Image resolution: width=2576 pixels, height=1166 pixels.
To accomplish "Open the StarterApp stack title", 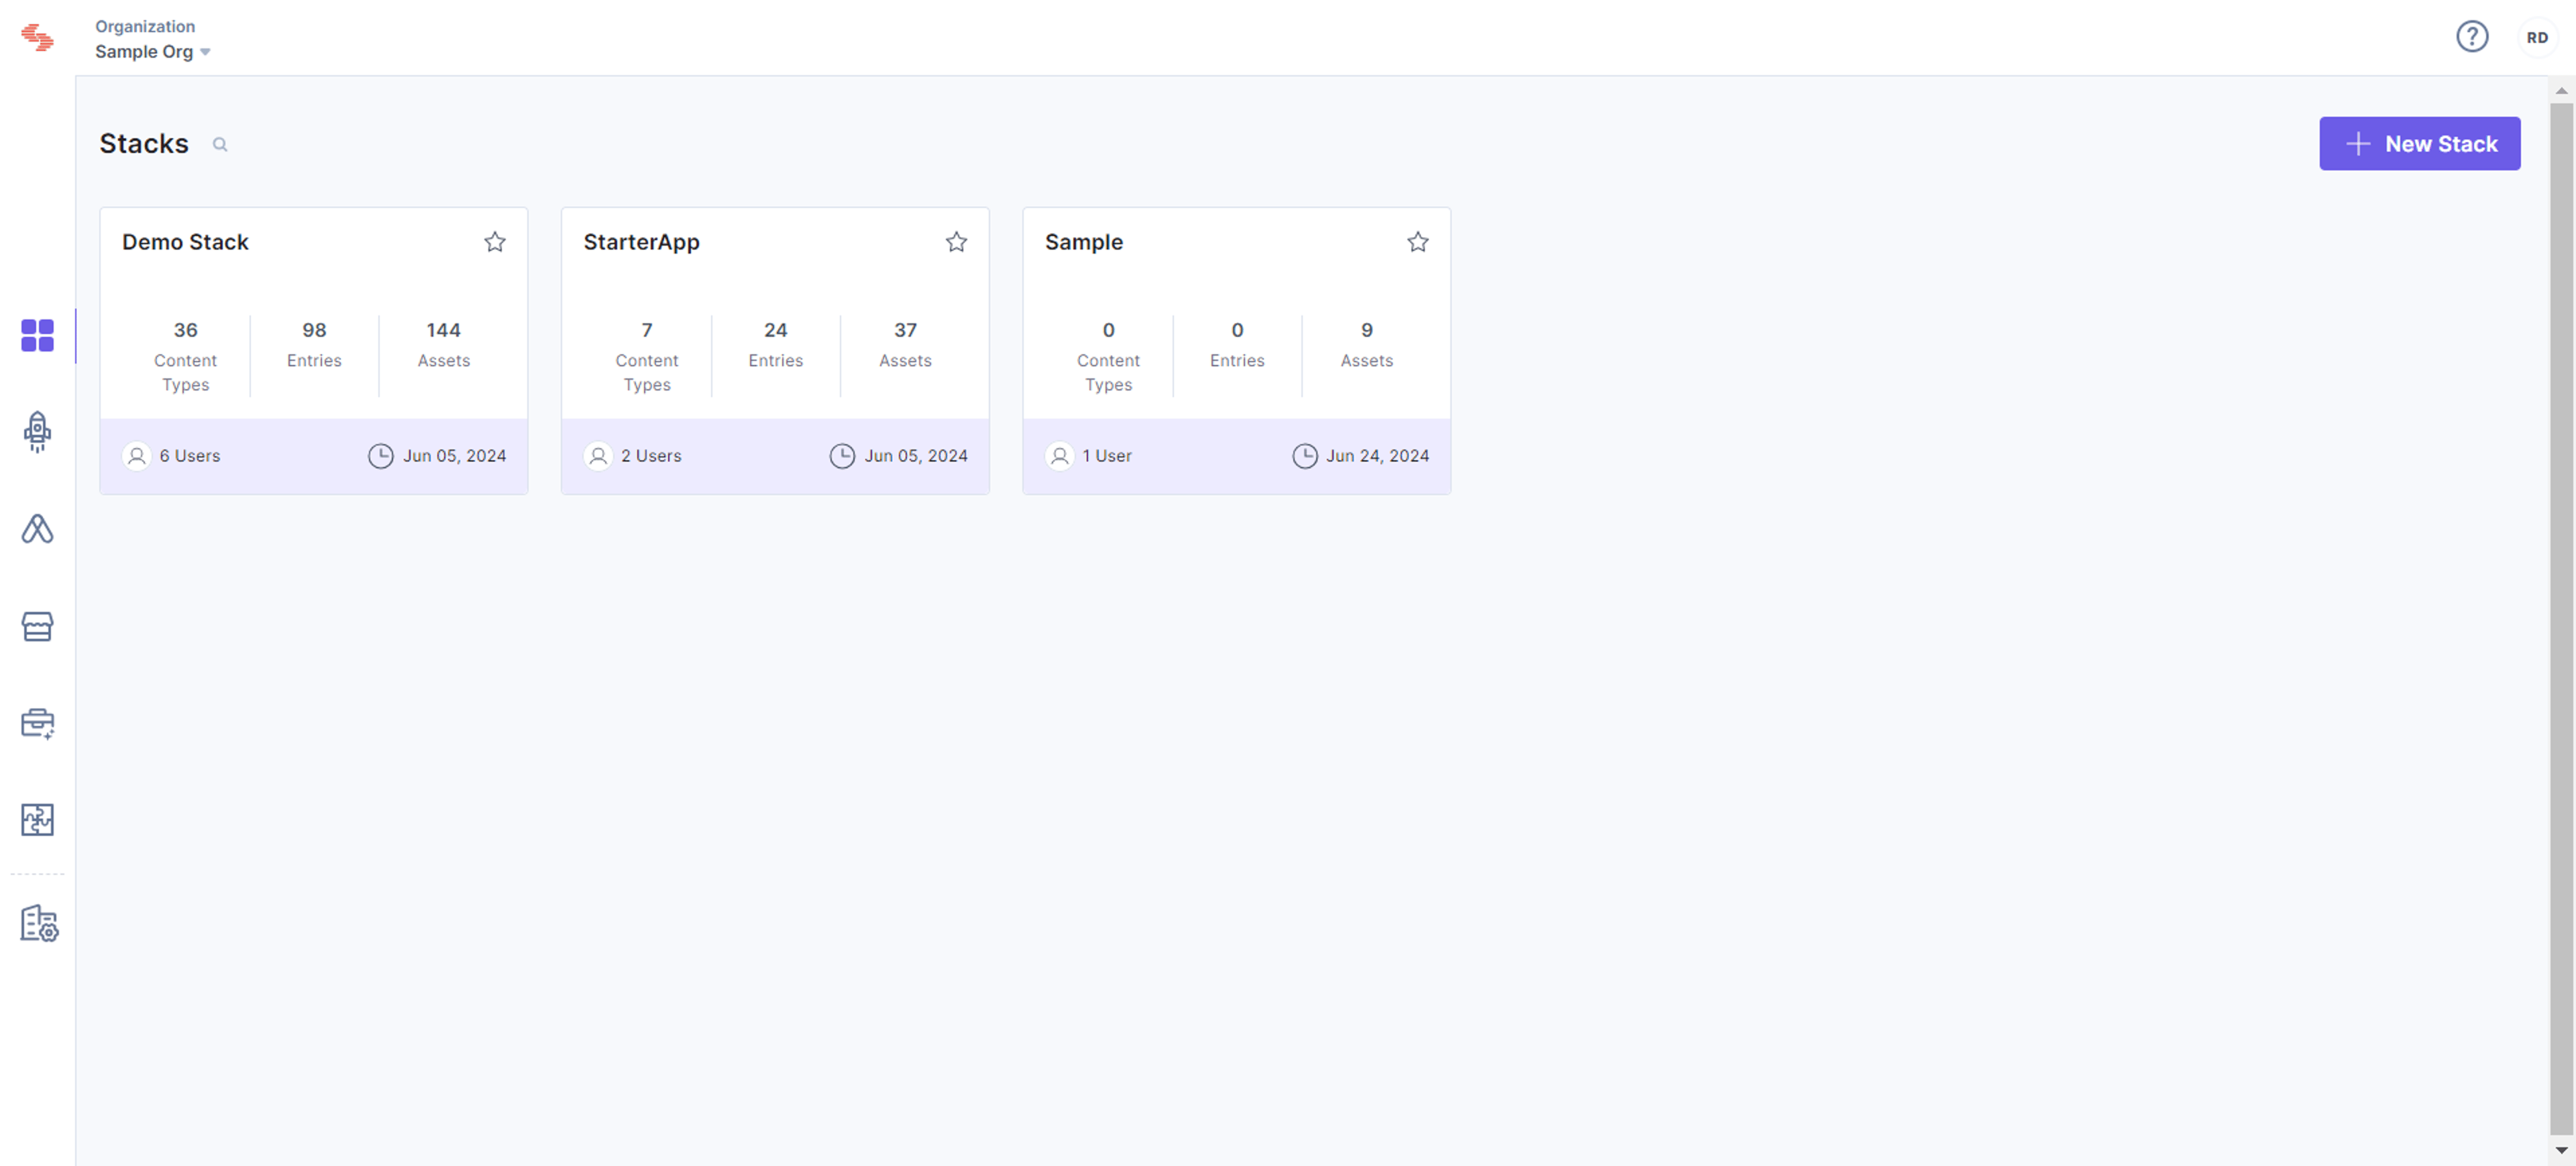I will pos(641,242).
